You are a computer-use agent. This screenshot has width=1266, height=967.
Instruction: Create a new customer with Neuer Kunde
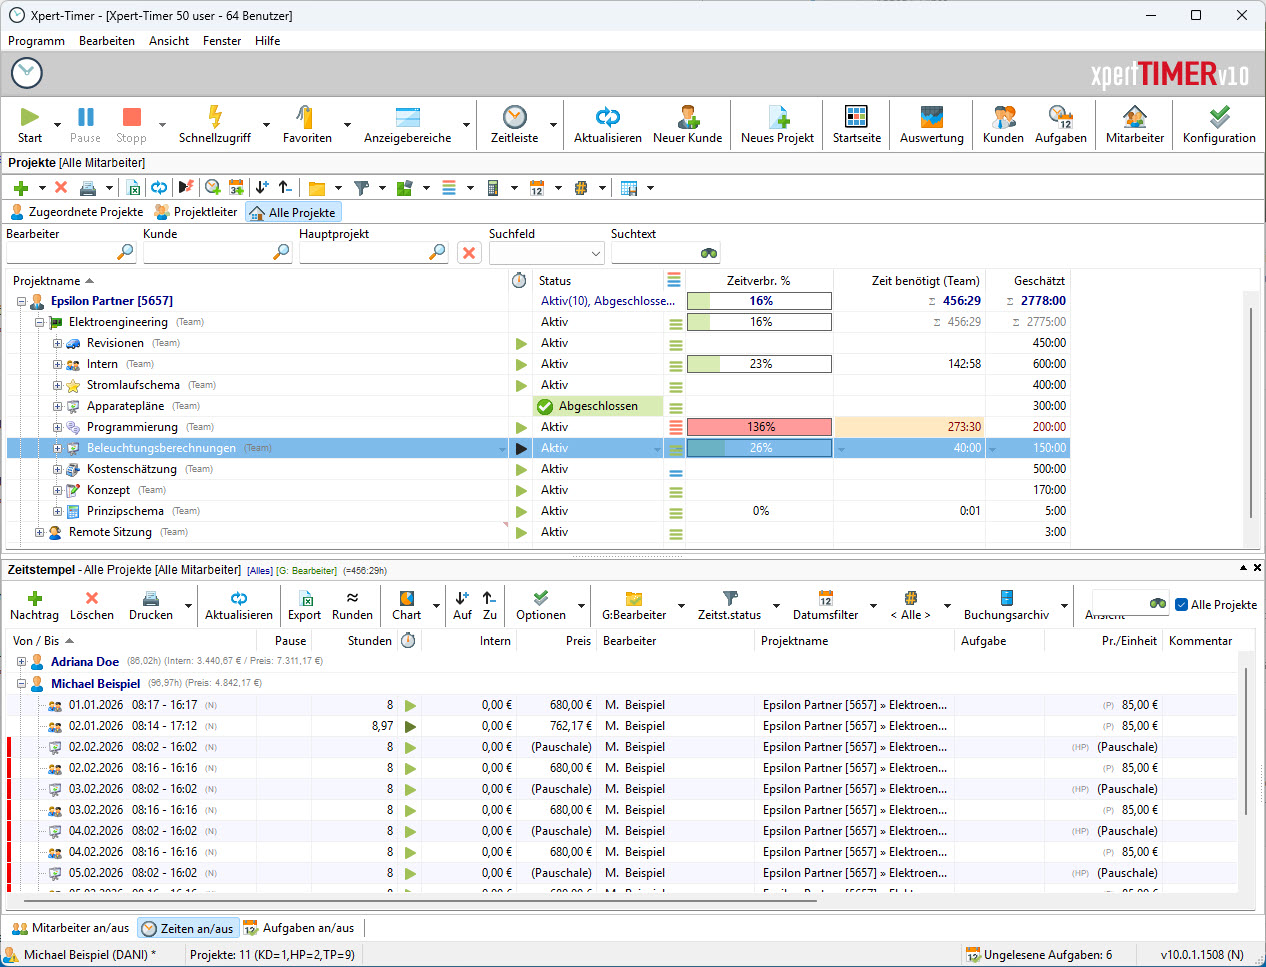pyautogui.click(x=687, y=125)
